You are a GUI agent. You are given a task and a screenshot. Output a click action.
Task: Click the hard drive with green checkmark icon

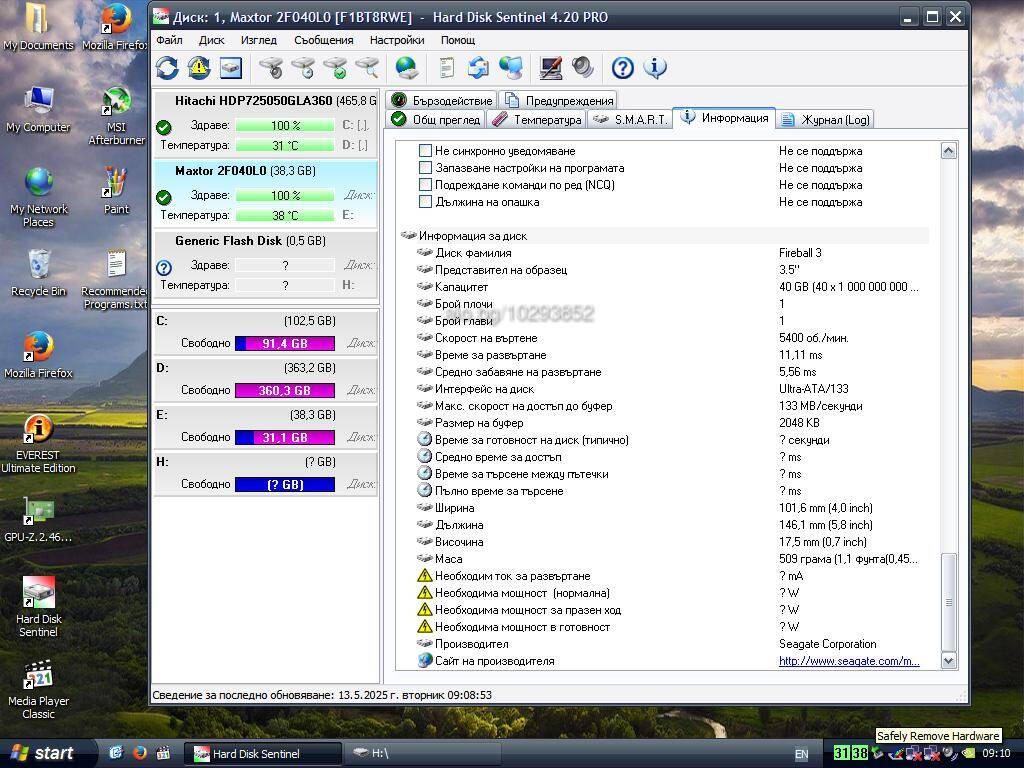point(336,67)
